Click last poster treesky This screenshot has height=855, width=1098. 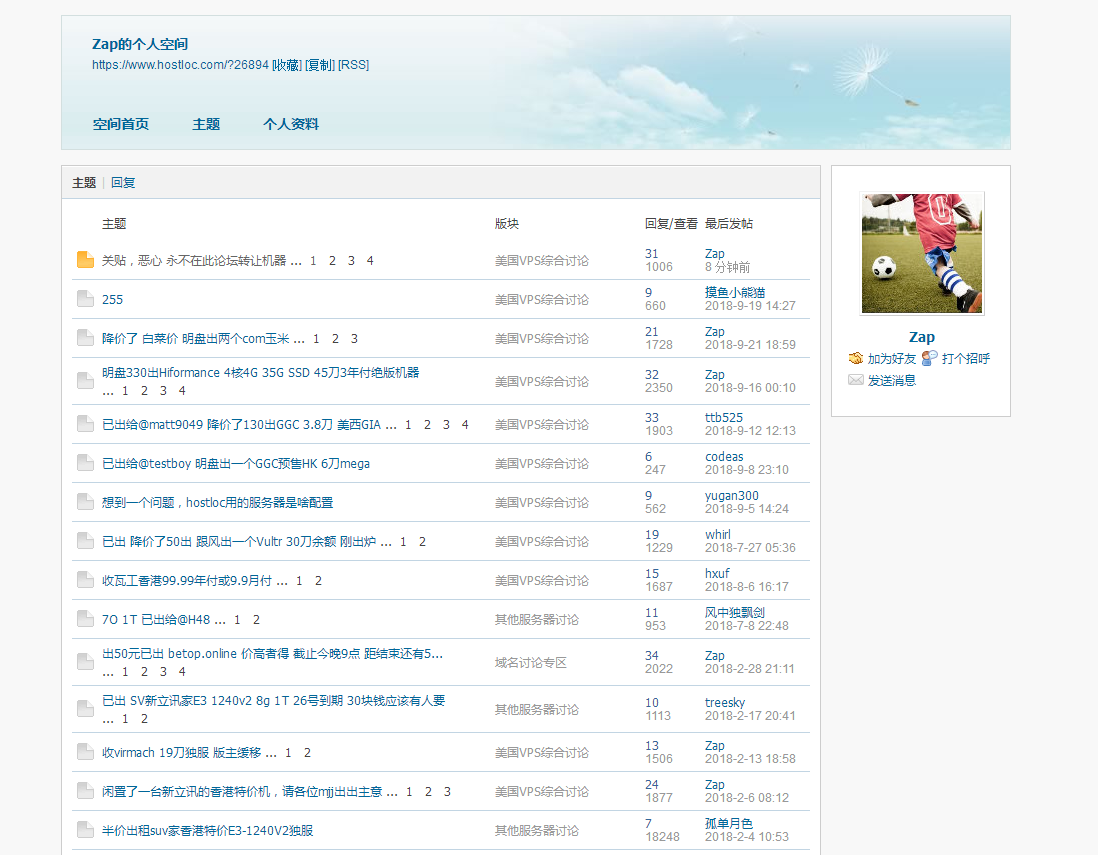pyautogui.click(x=725, y=702)
